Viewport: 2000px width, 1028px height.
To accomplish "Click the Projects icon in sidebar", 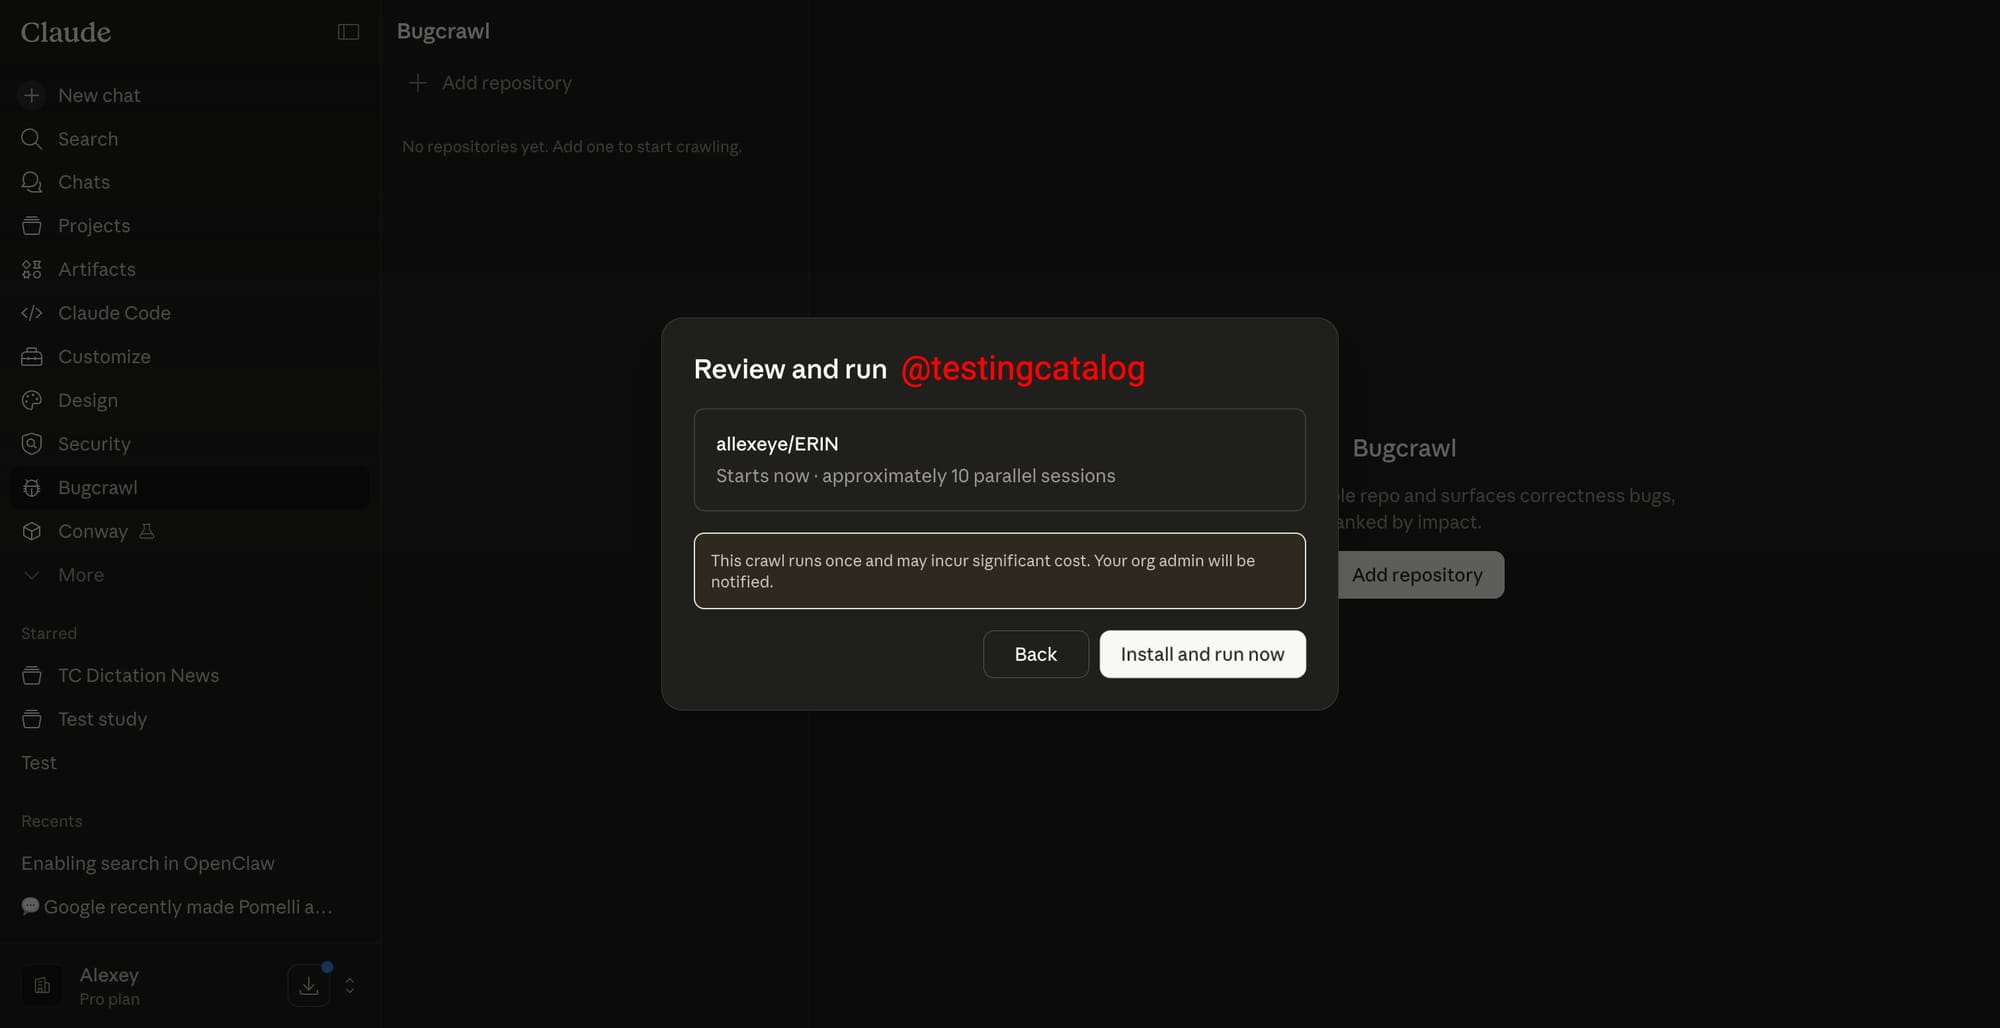I will [x=32, y=226].
